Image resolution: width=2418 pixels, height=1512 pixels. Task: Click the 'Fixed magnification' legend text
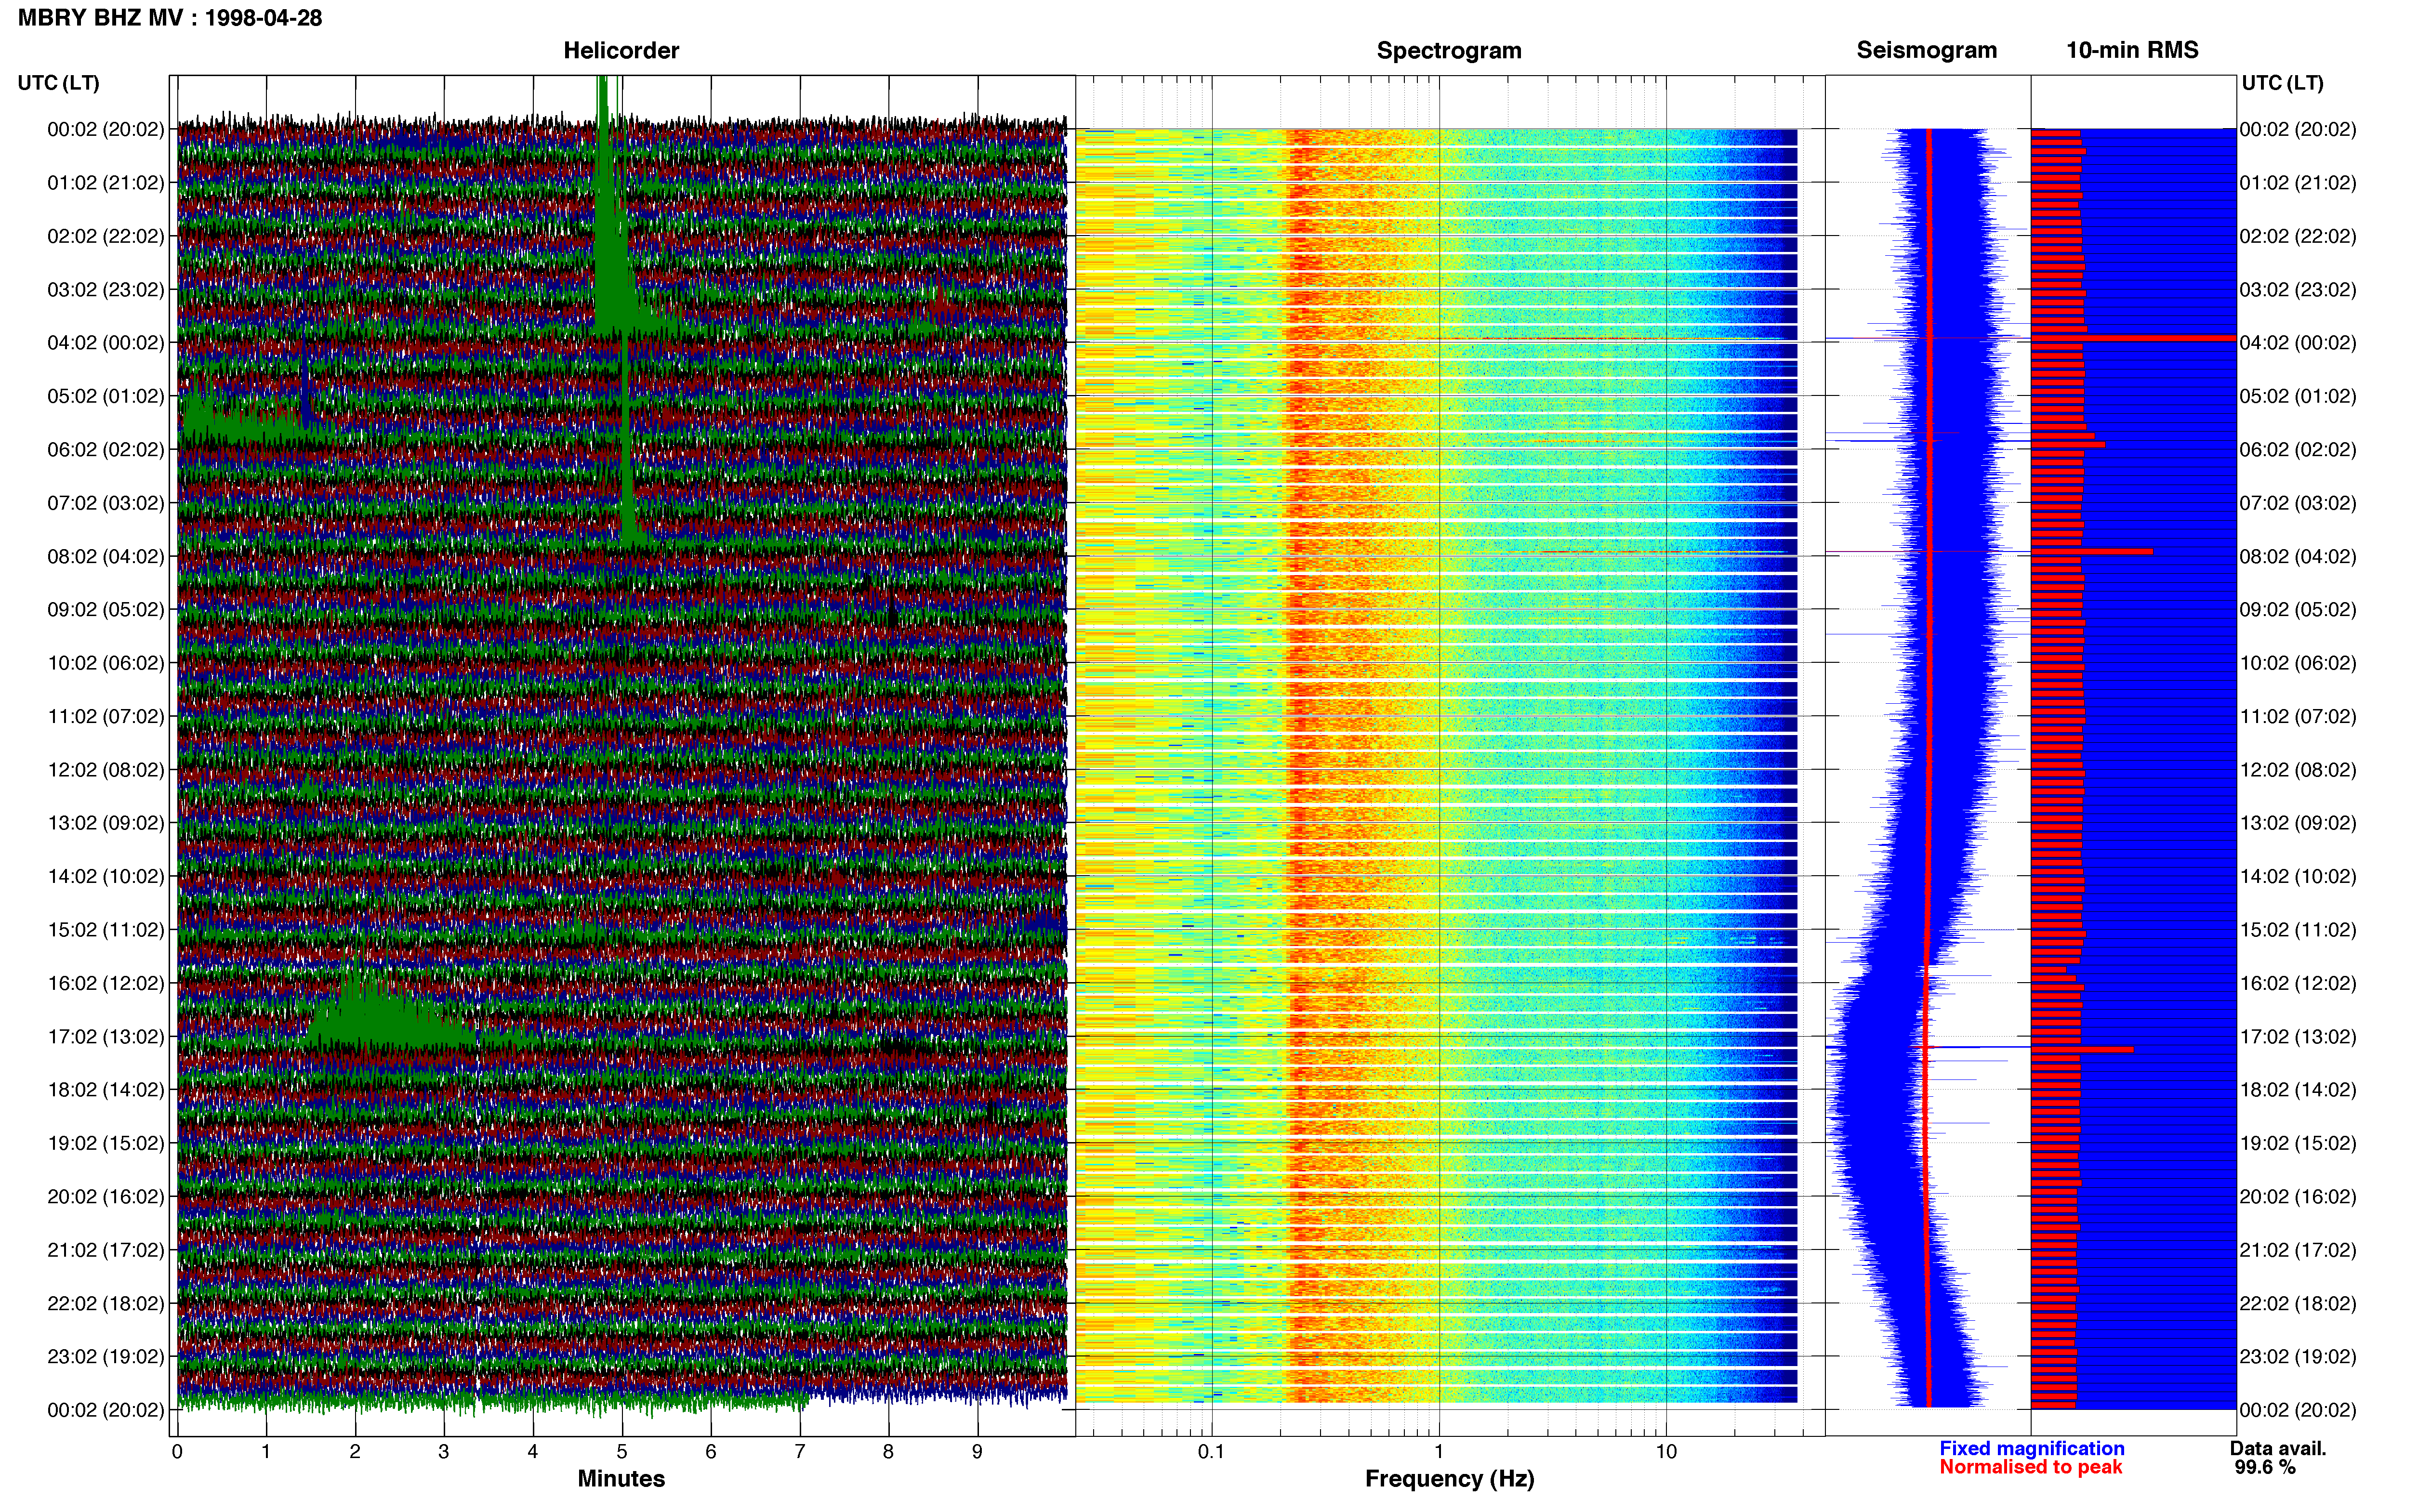(x=2031, y=1448)
